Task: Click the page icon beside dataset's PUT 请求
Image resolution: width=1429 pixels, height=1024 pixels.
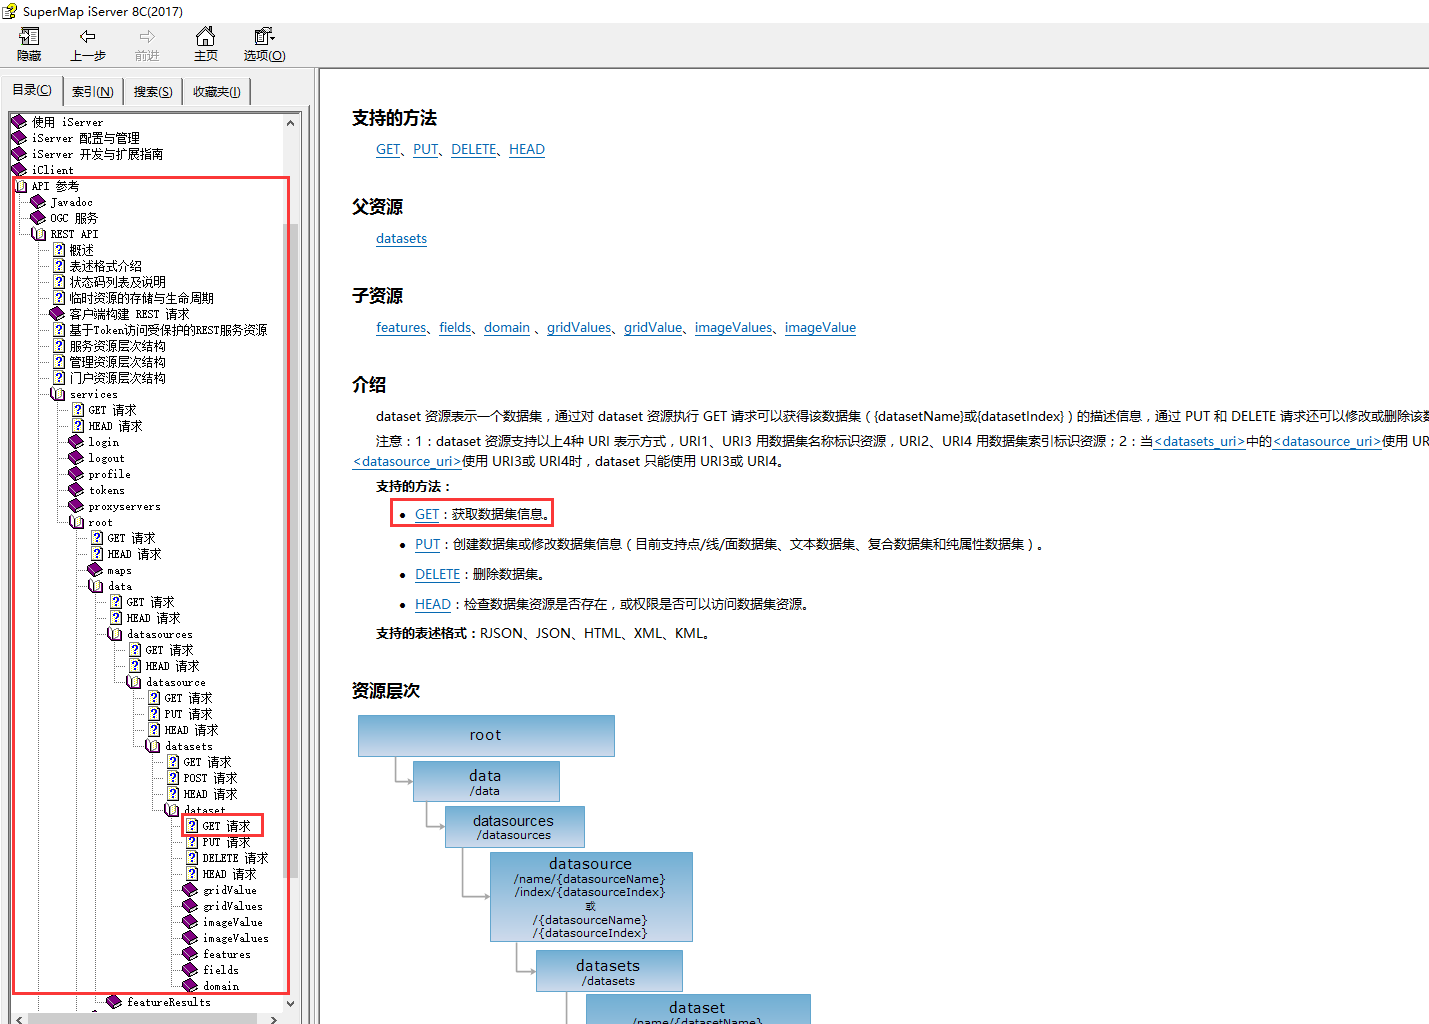Action: pos(192,842)
